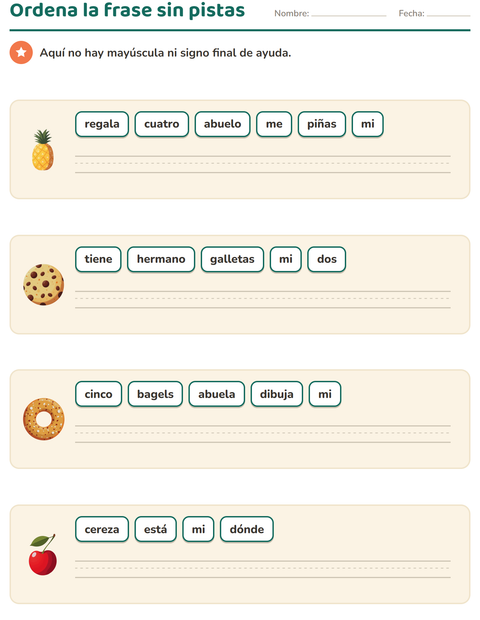Click the writing line under the pineapple words

[263, 164]
